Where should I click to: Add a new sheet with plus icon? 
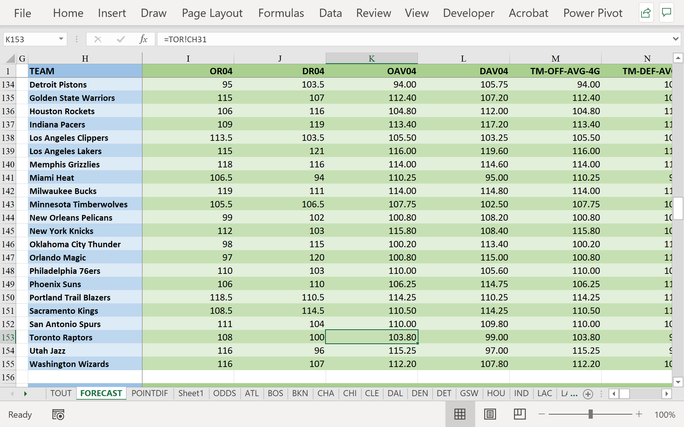pos(588,394)
